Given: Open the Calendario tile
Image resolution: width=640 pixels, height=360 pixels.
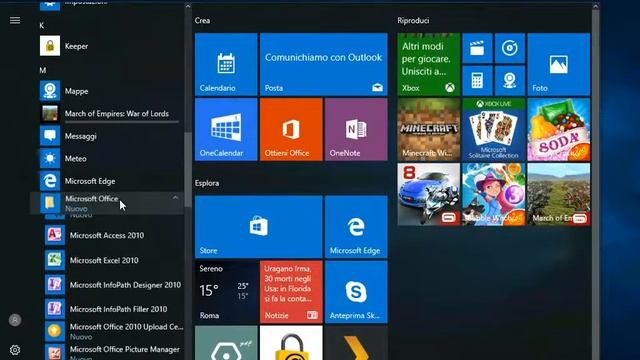Looking at the screenshot, I should (x=226, y=64).
